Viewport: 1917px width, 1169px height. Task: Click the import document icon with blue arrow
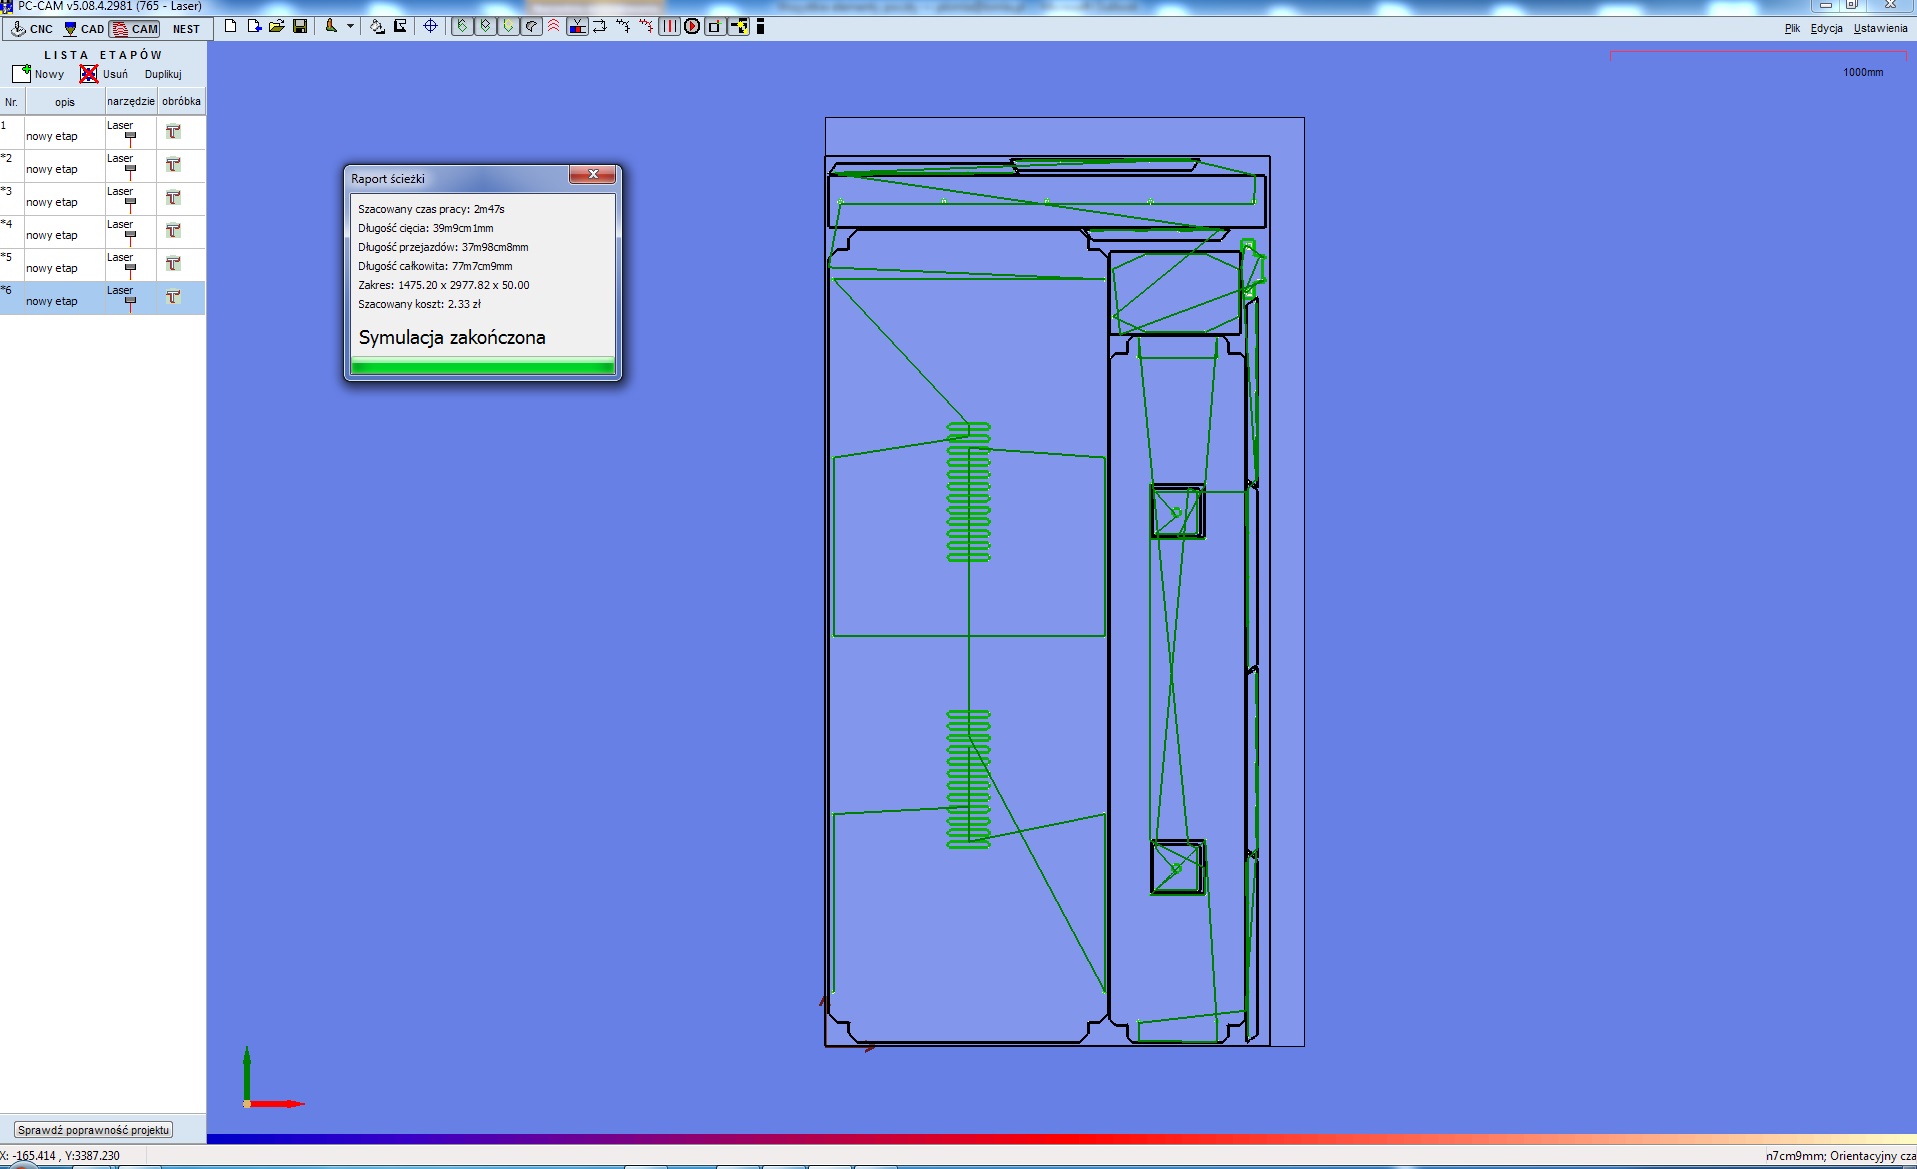[x=254, y=26]
